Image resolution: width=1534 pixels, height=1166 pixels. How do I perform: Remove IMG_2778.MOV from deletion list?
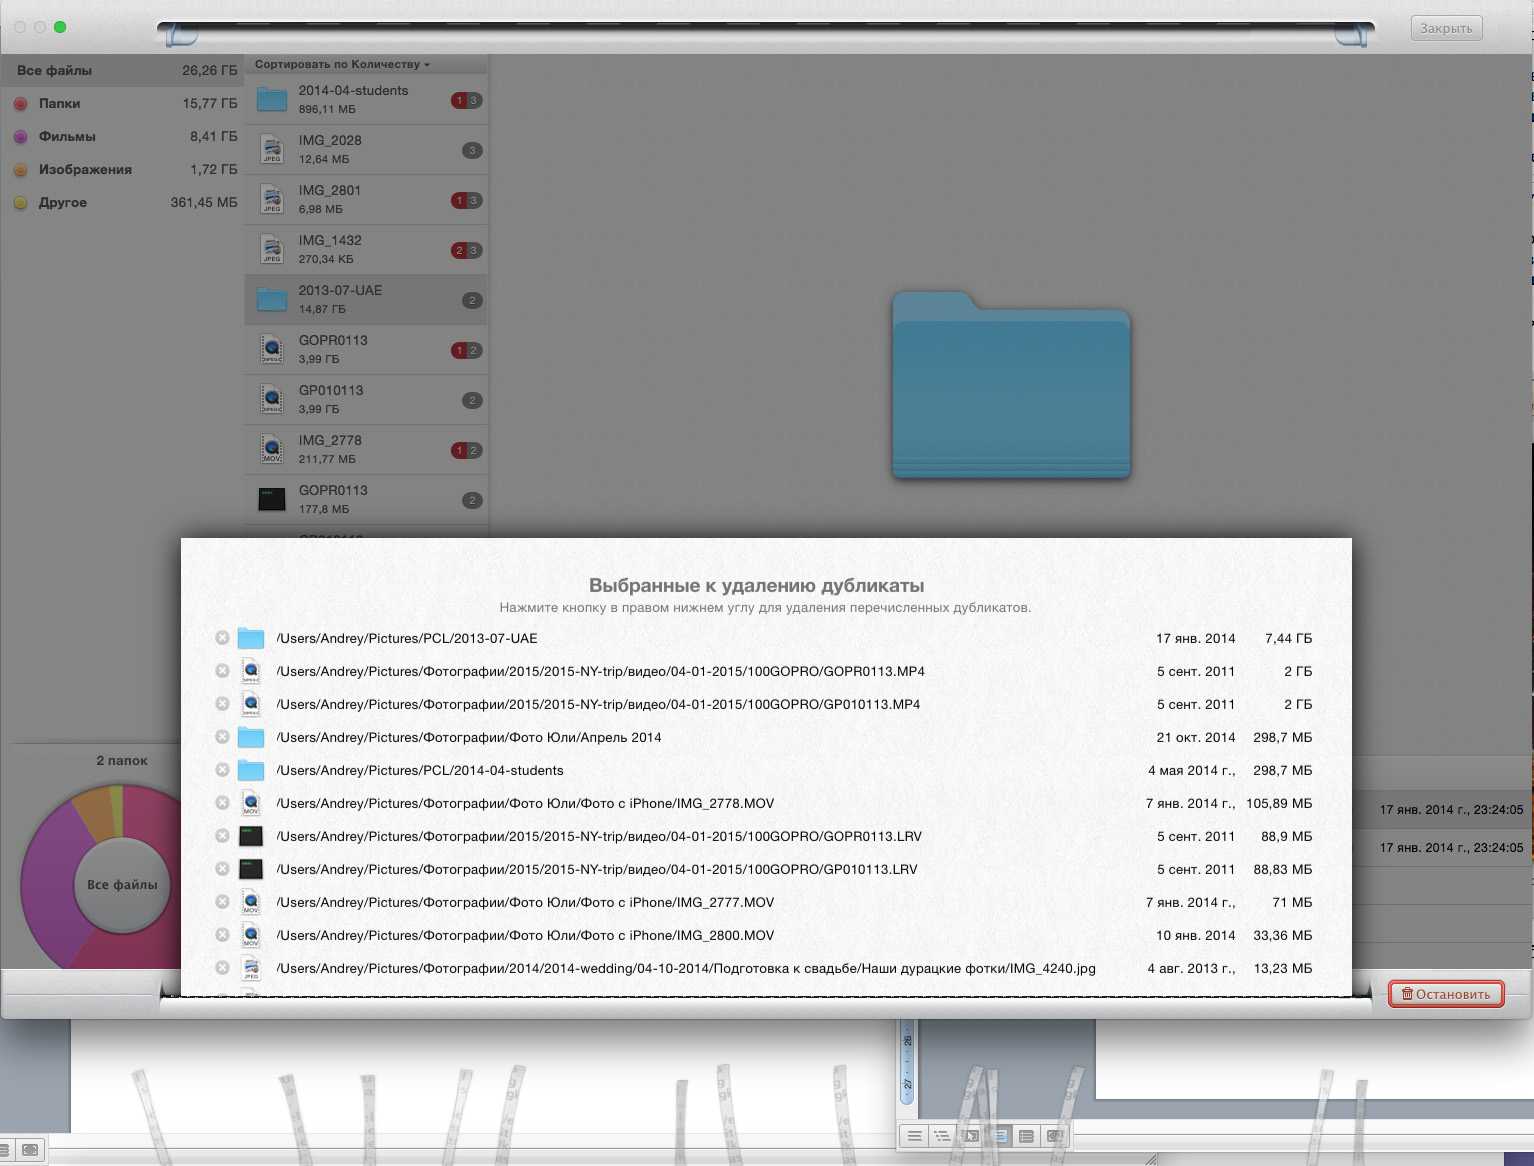pyautogui.click(x=222, y=803)
